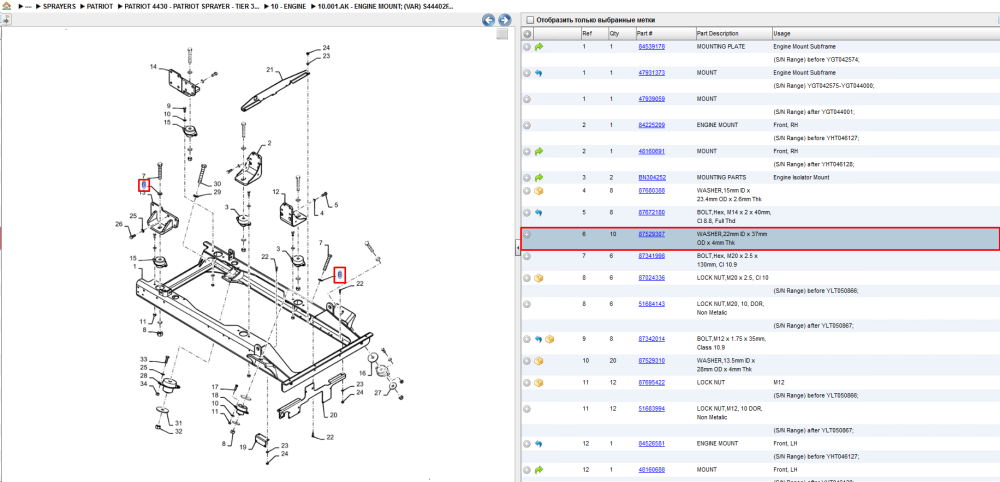
Task: Expand the row for part 84539178
Action: (527, 47)
